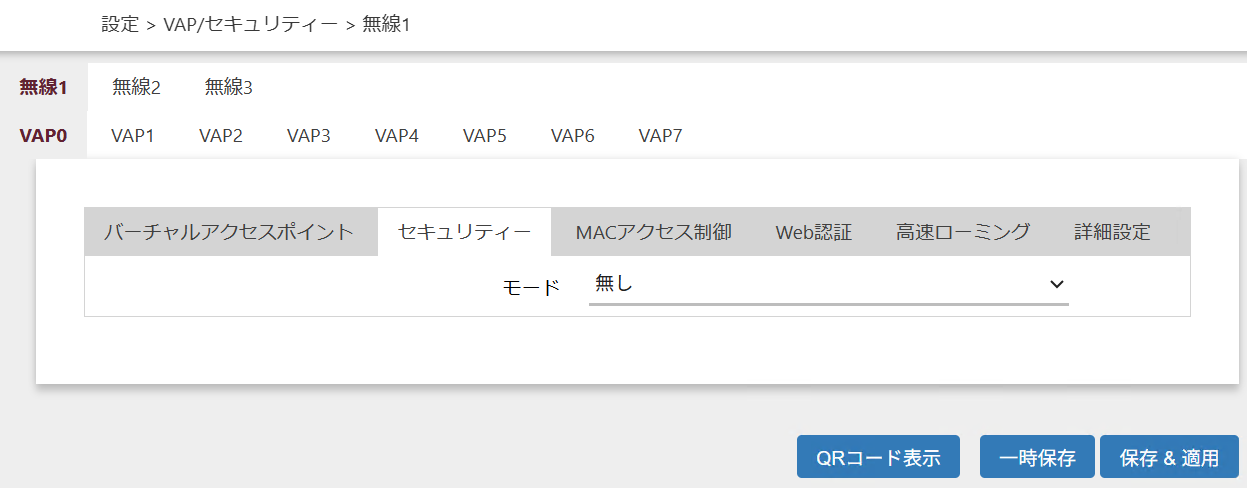Click the QRコード表示 button
Image resolution: width=1247 pixels, height=488 pixels.
coord(879,458)
